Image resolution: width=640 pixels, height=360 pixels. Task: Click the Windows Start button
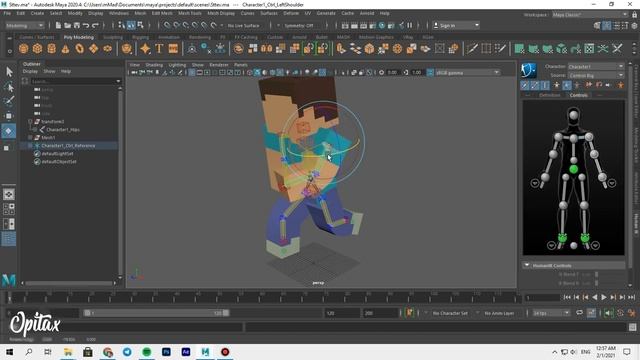[9, 351]
